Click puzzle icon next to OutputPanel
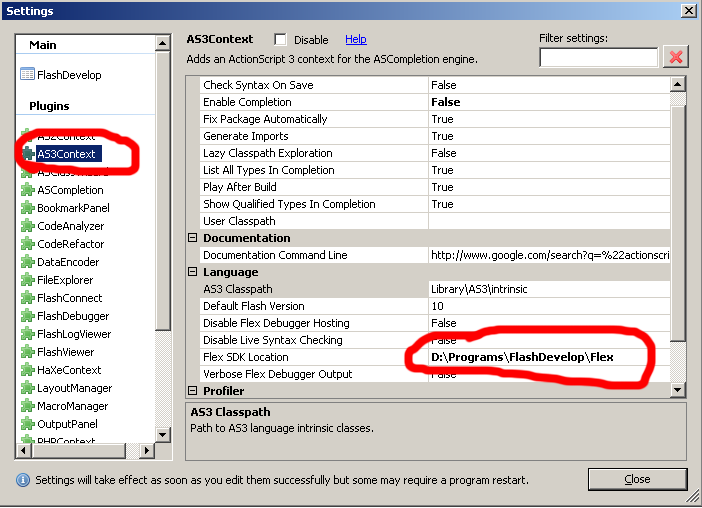 [28, 423]
